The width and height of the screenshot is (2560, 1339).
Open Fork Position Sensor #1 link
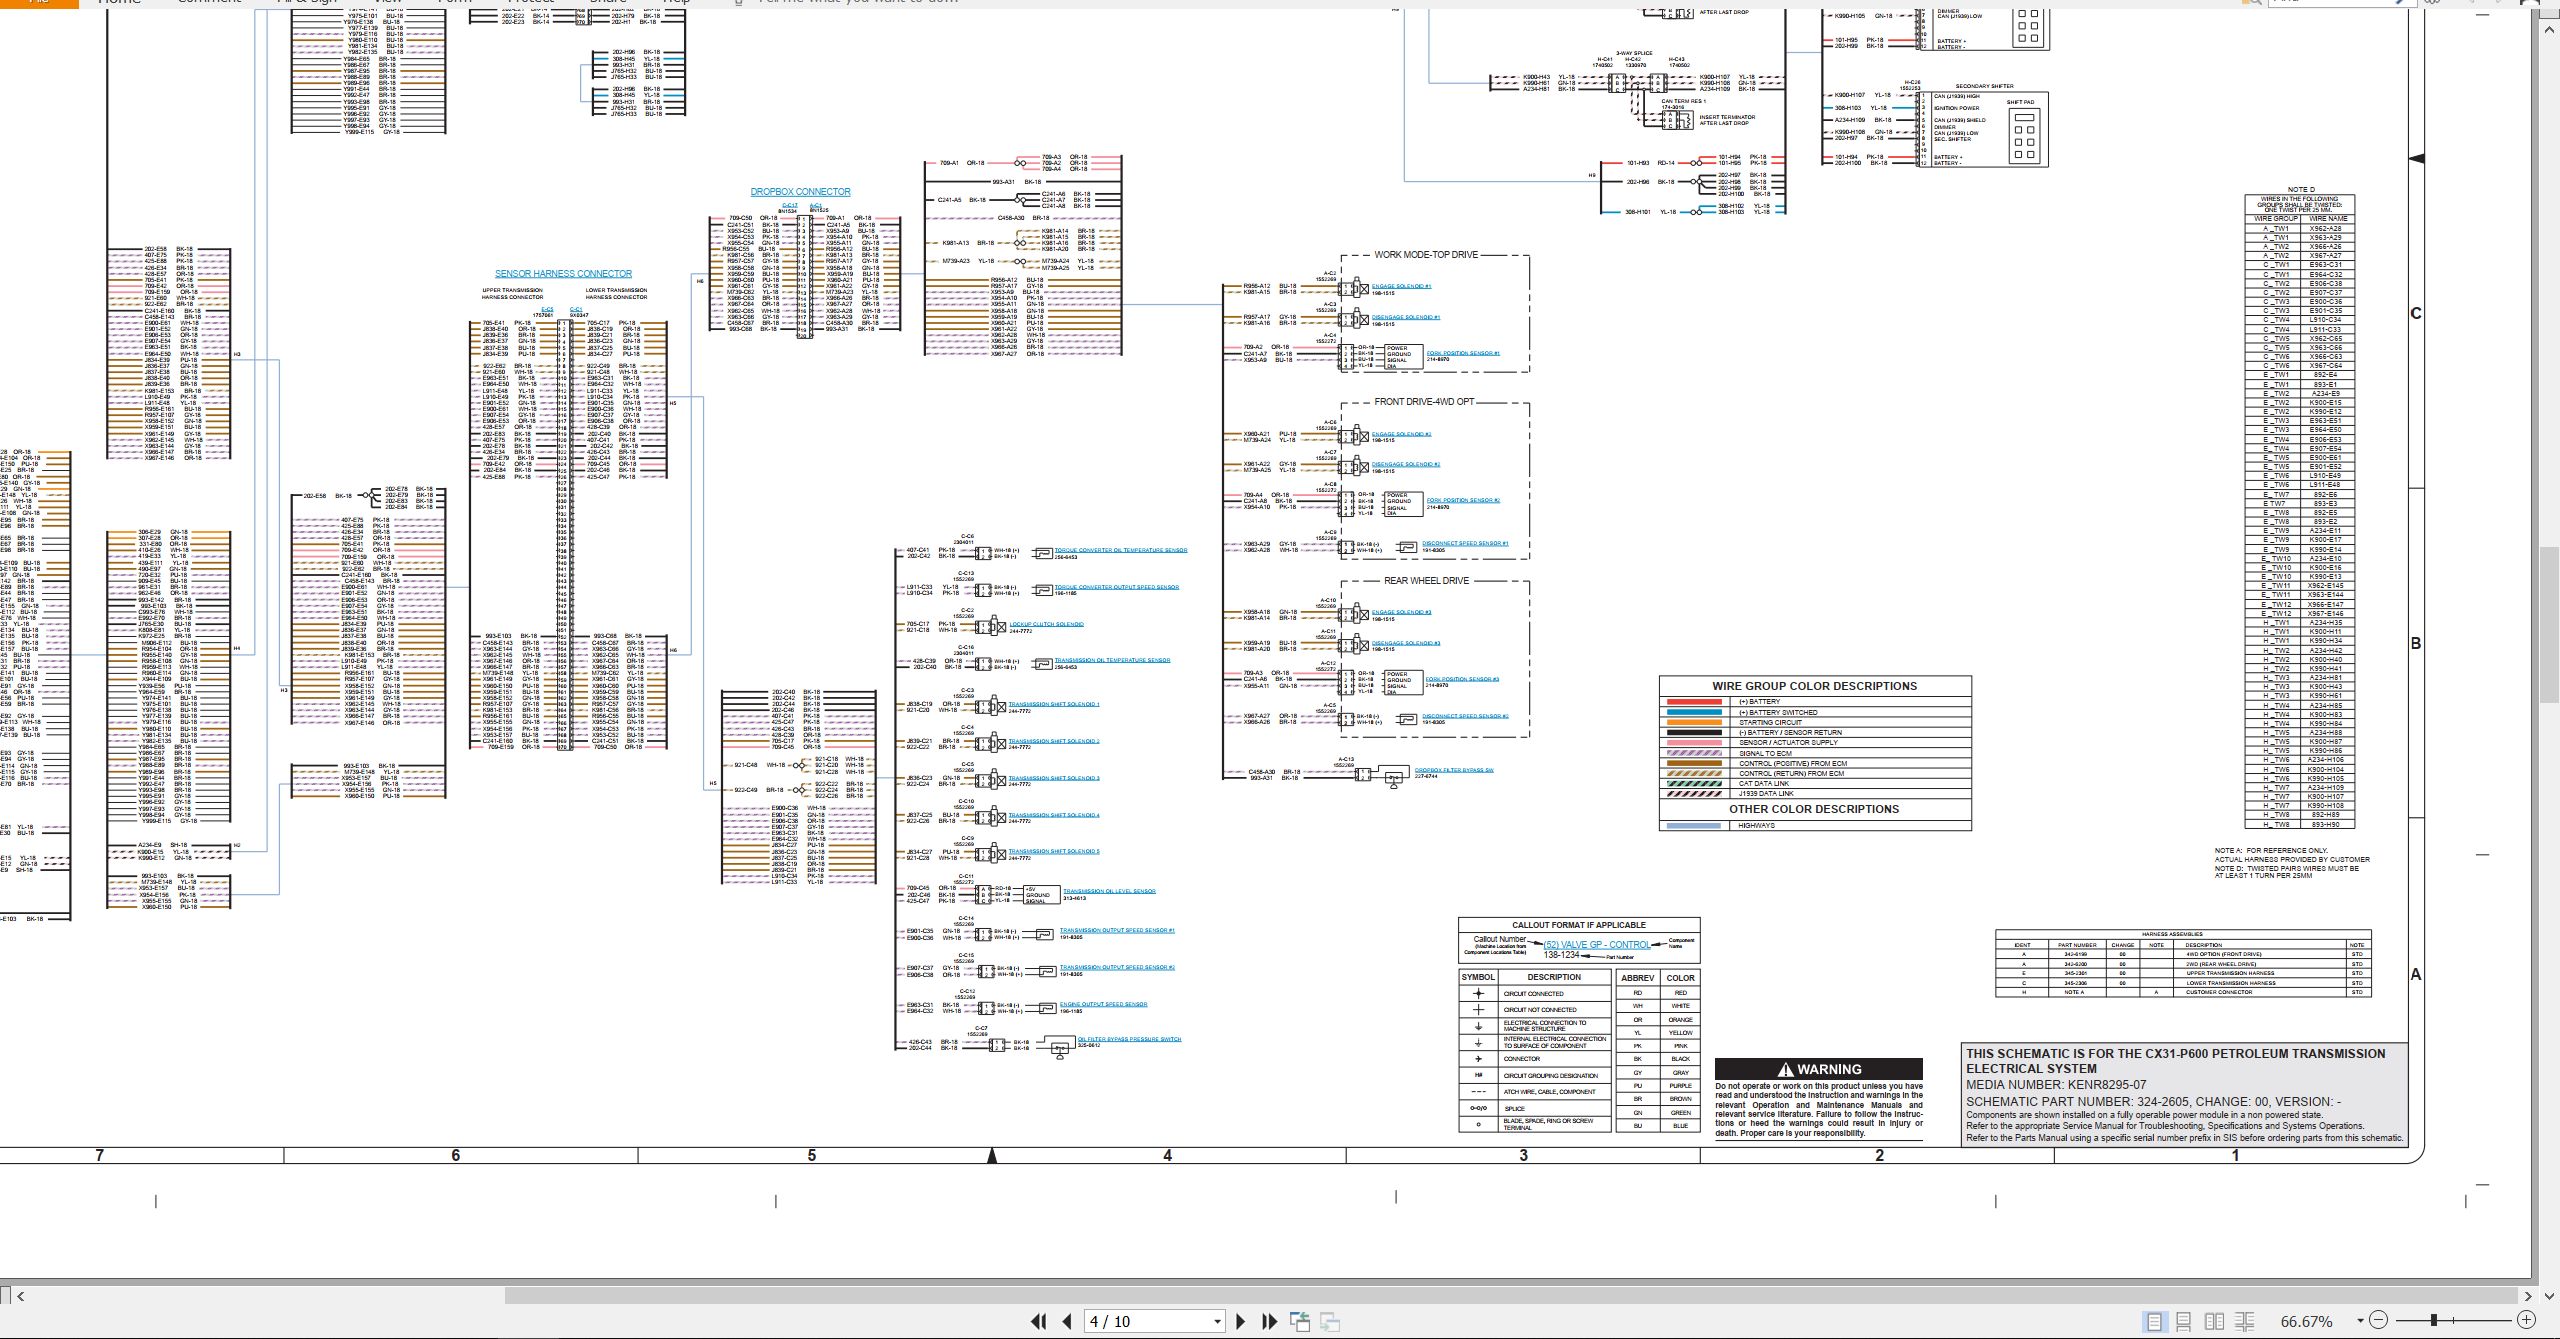1462,353
